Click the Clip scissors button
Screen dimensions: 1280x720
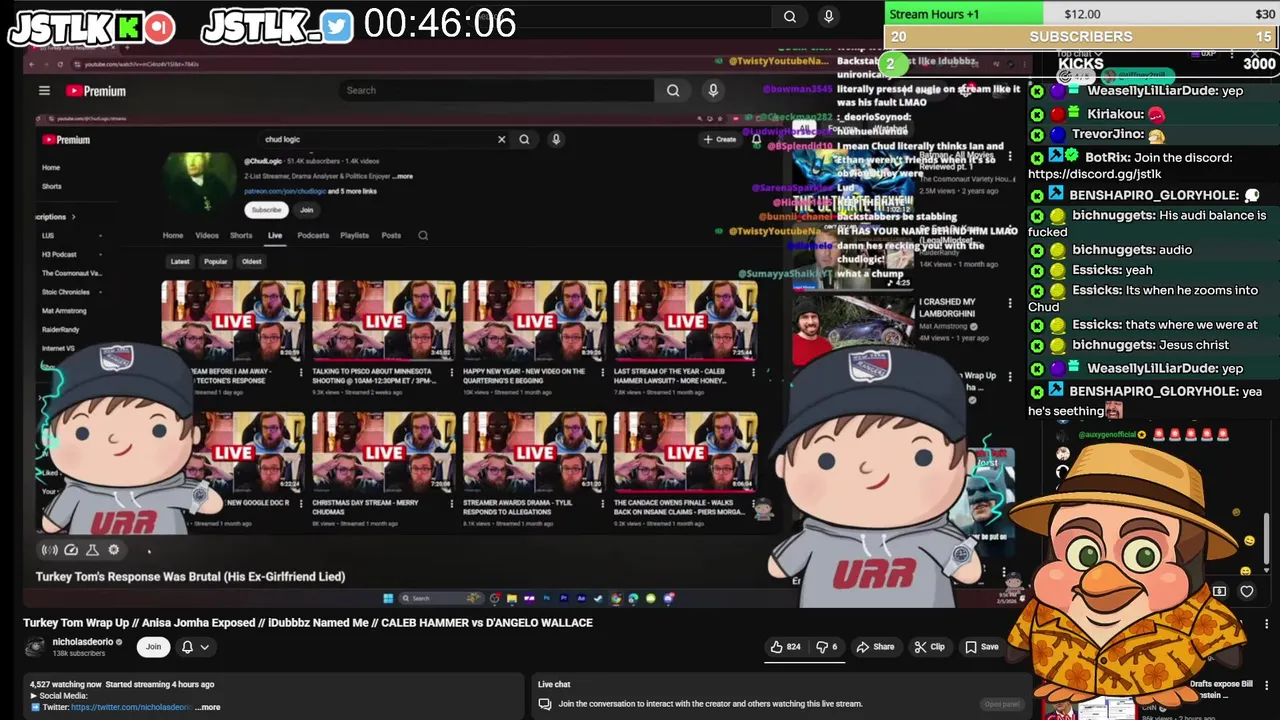pos(929,647)
